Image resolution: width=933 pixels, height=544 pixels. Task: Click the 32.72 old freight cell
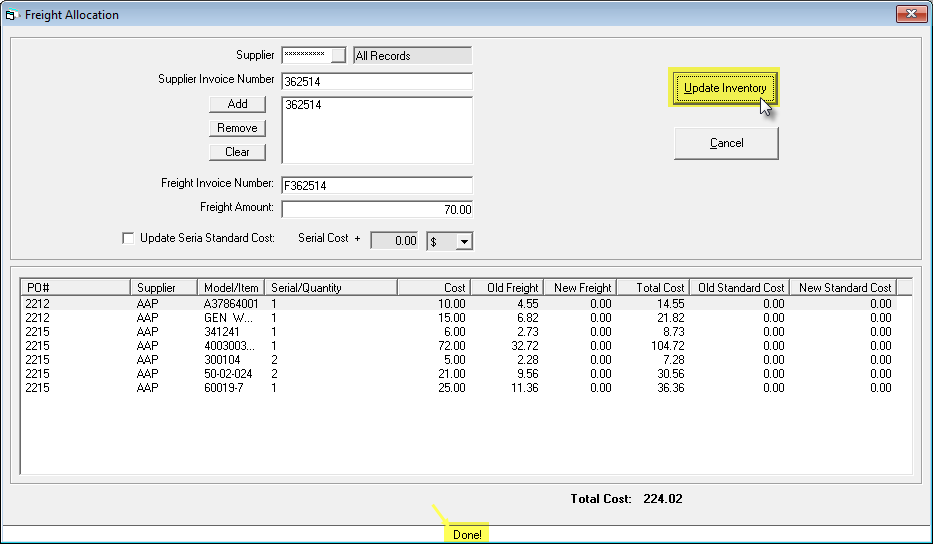point(524,346)
